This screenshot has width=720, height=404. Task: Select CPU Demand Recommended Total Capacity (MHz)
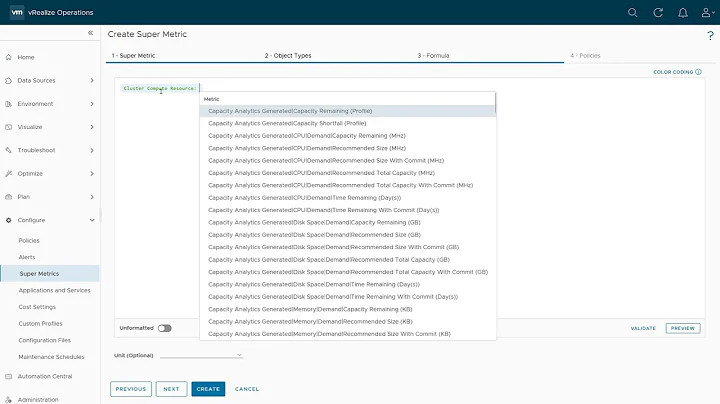(x=348, y=173)
